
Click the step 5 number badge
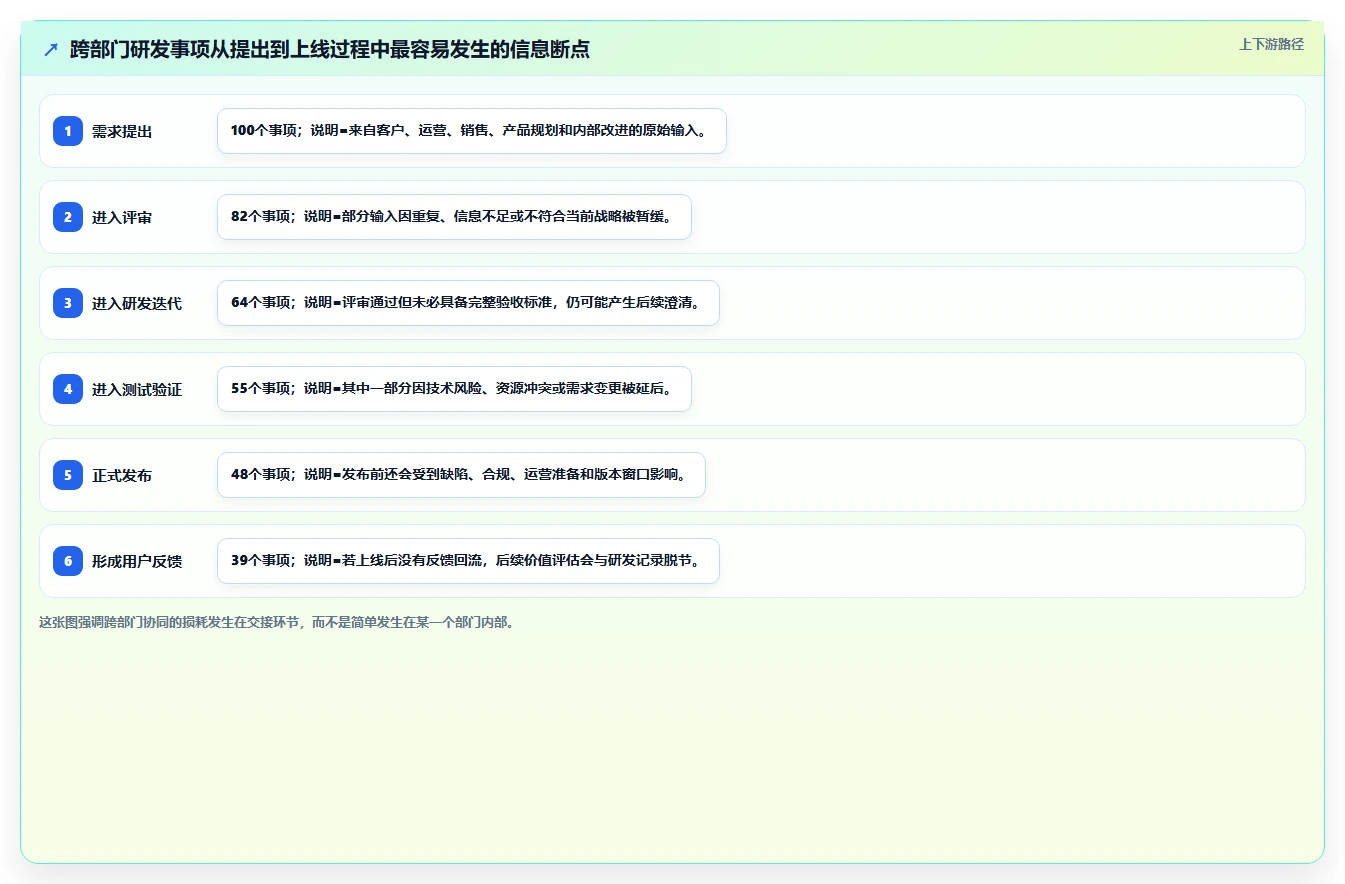pos(68,475)
